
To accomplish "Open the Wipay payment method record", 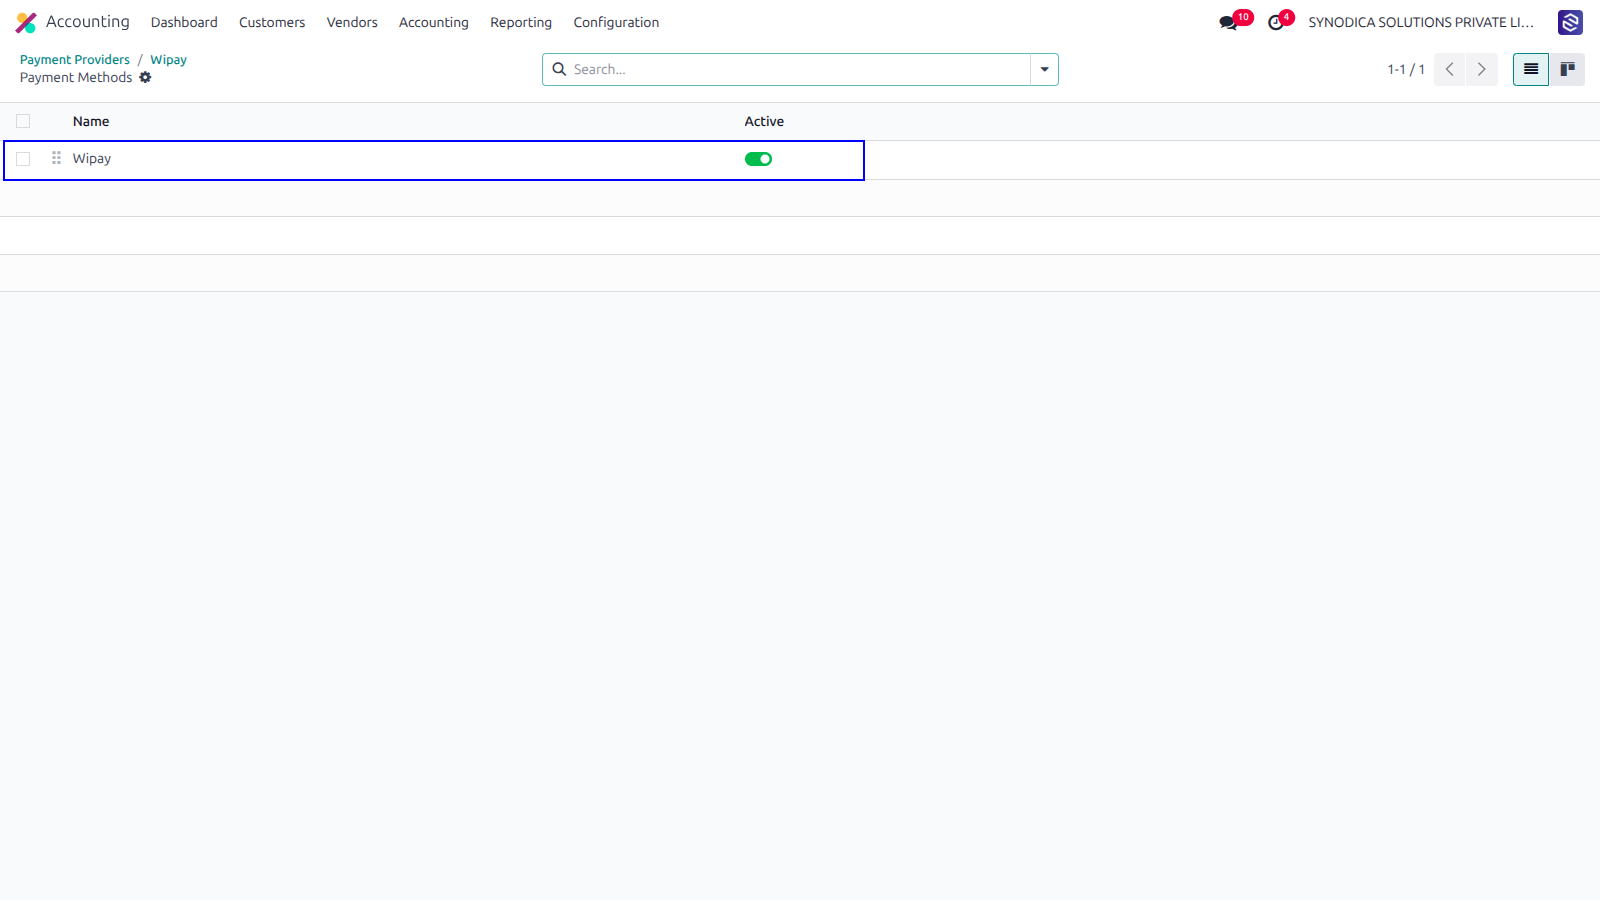I will click(x=92, y=159).
